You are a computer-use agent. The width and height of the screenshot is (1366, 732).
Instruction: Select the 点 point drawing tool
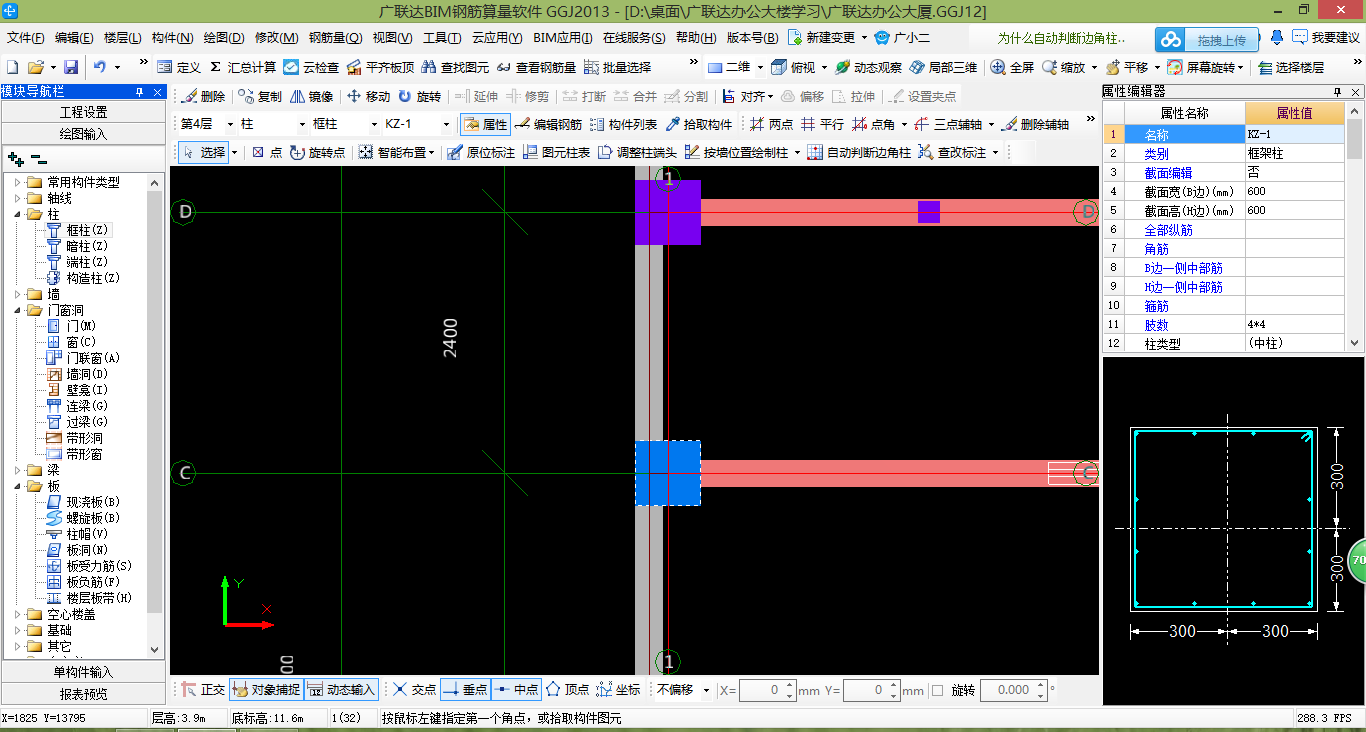266,152
